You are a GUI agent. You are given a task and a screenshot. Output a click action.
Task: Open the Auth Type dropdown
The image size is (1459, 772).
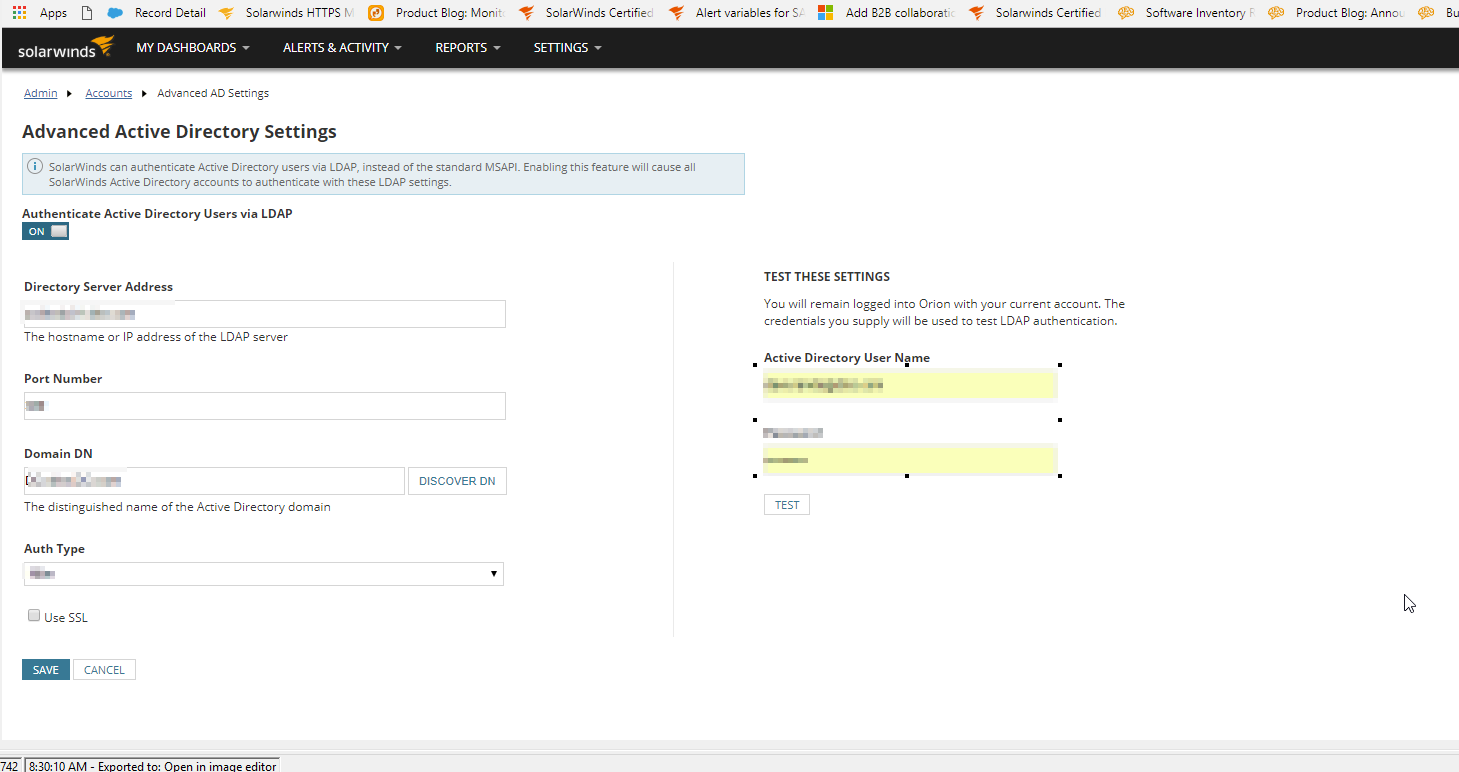click(264, 573)
